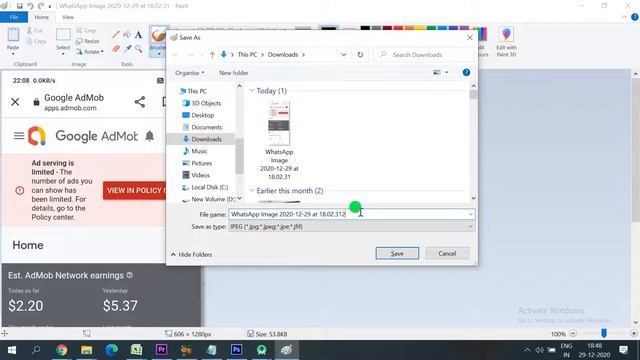Open Google Chrome from the taskbar
The height and width of the screenshot is (360, 640).
(x=62, y=350)
